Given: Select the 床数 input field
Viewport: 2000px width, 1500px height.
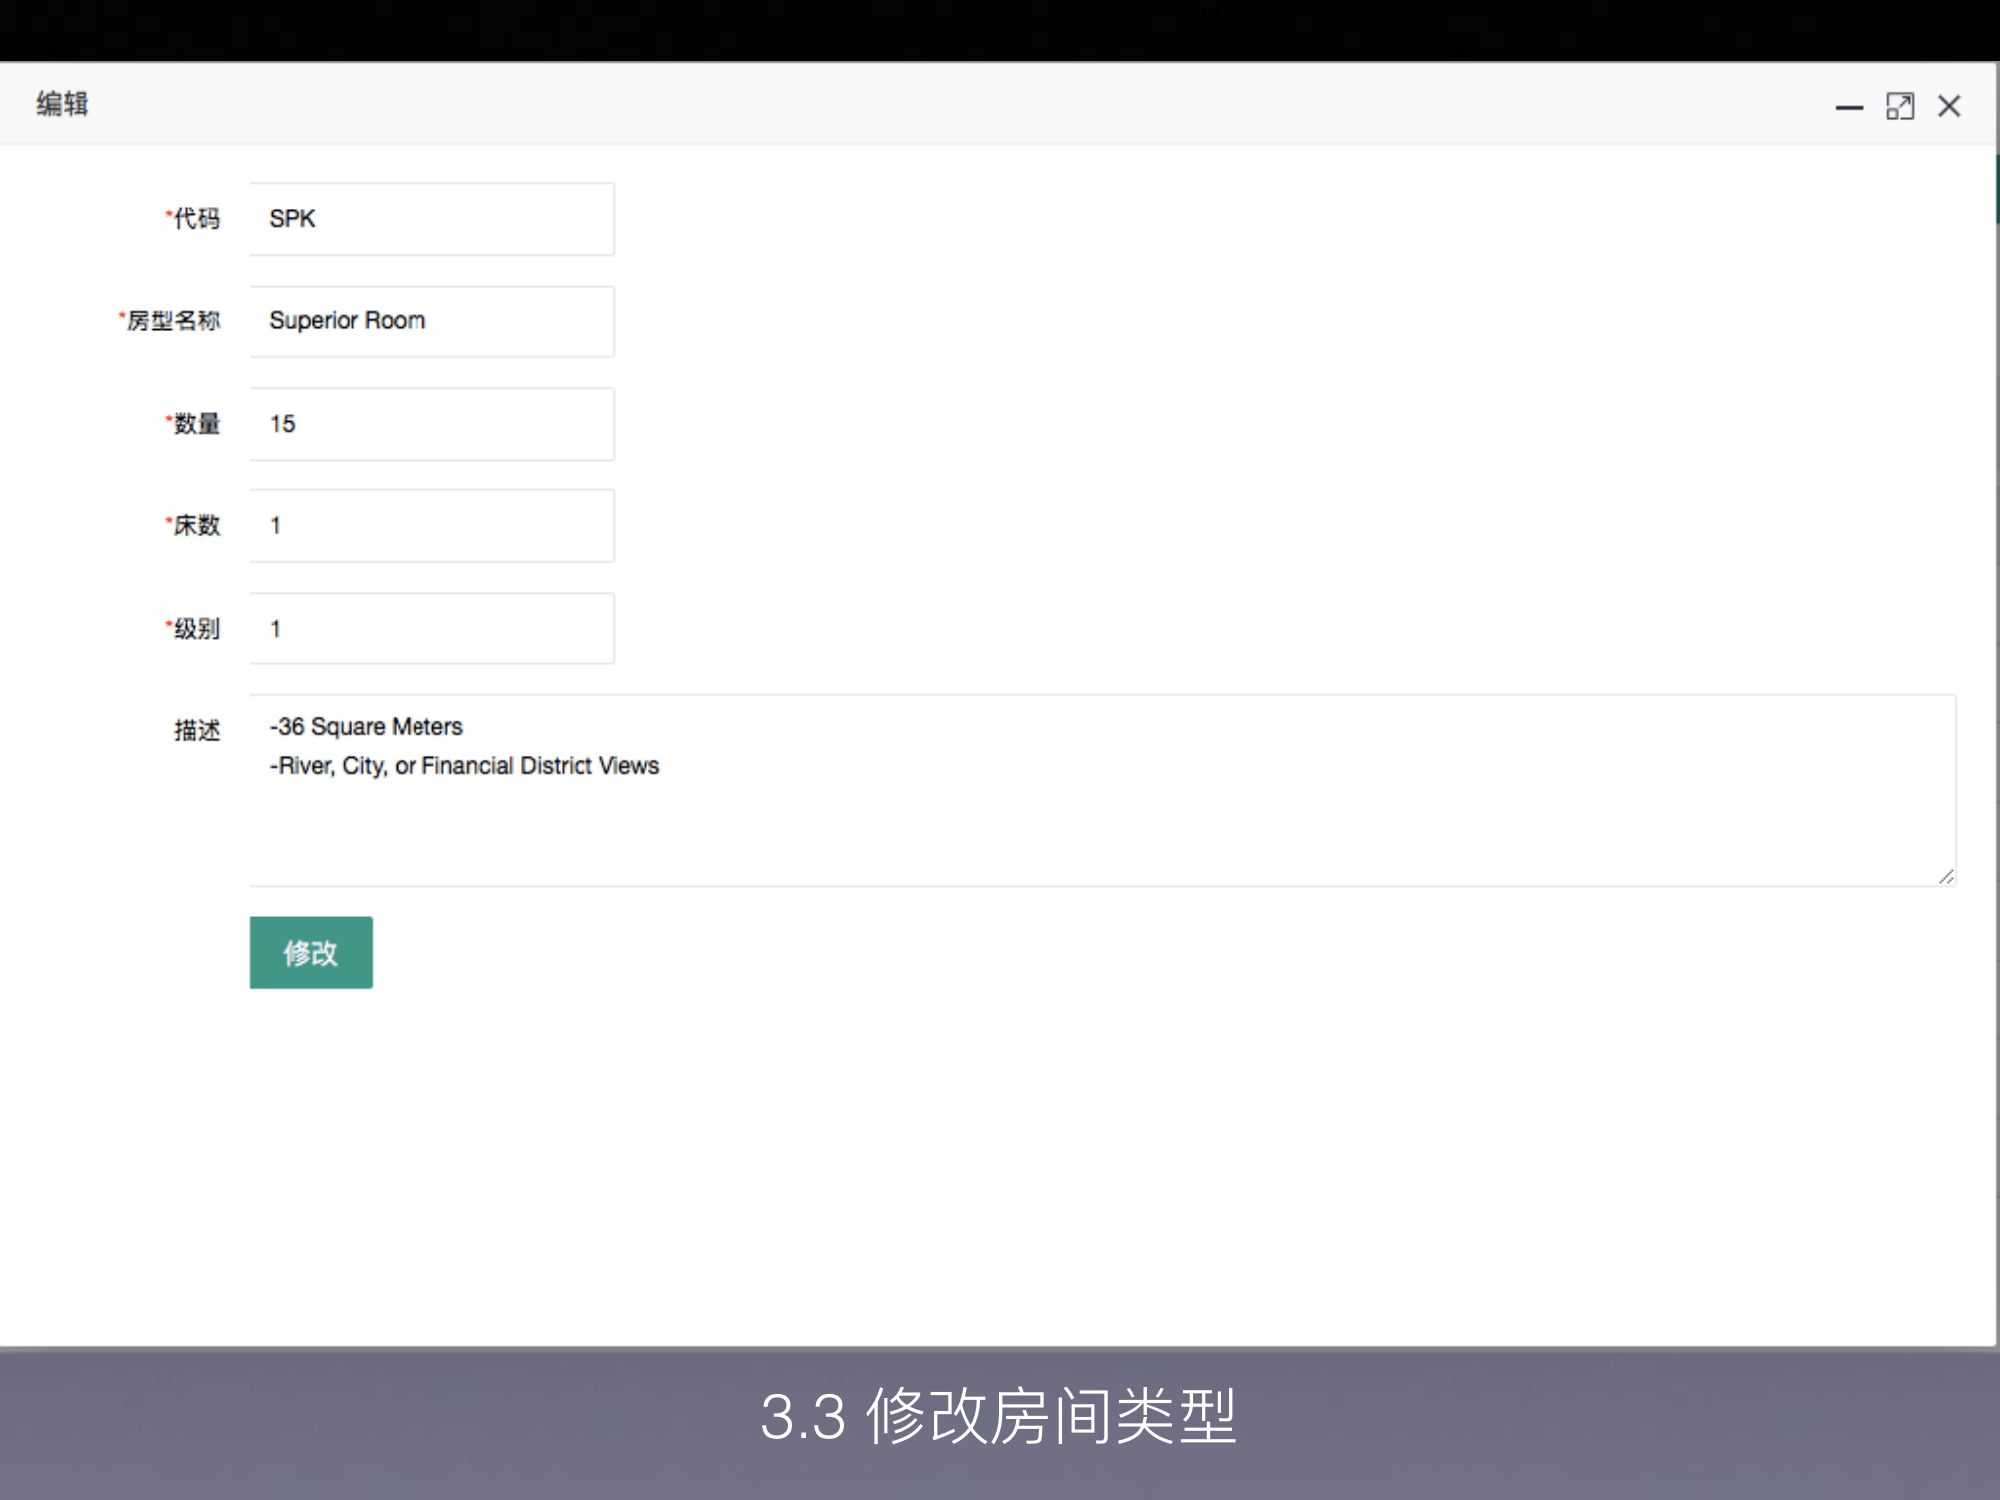Looking at the screenshot, I should coord(432,526).
